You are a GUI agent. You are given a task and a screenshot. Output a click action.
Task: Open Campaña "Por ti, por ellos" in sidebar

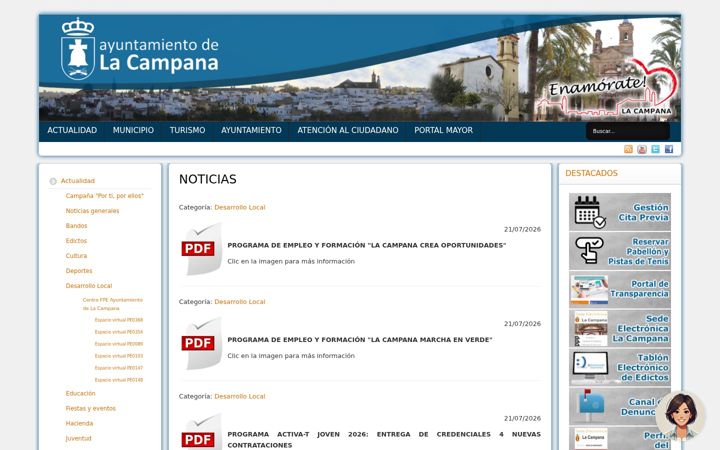coord(105,196)
